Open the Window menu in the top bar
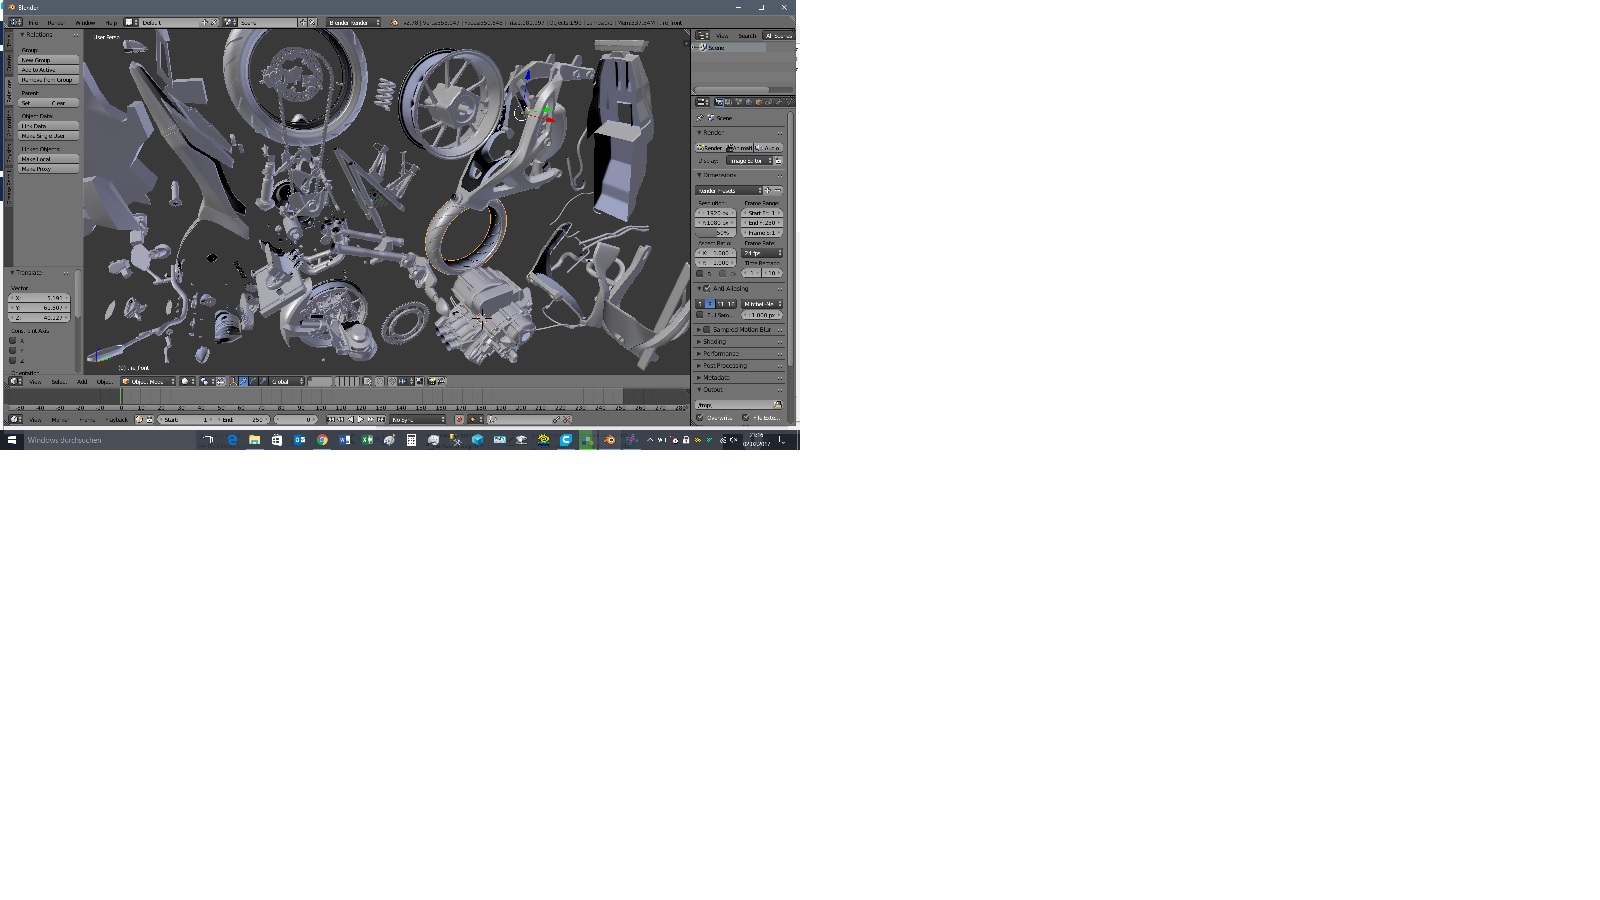 pos(85,22)
